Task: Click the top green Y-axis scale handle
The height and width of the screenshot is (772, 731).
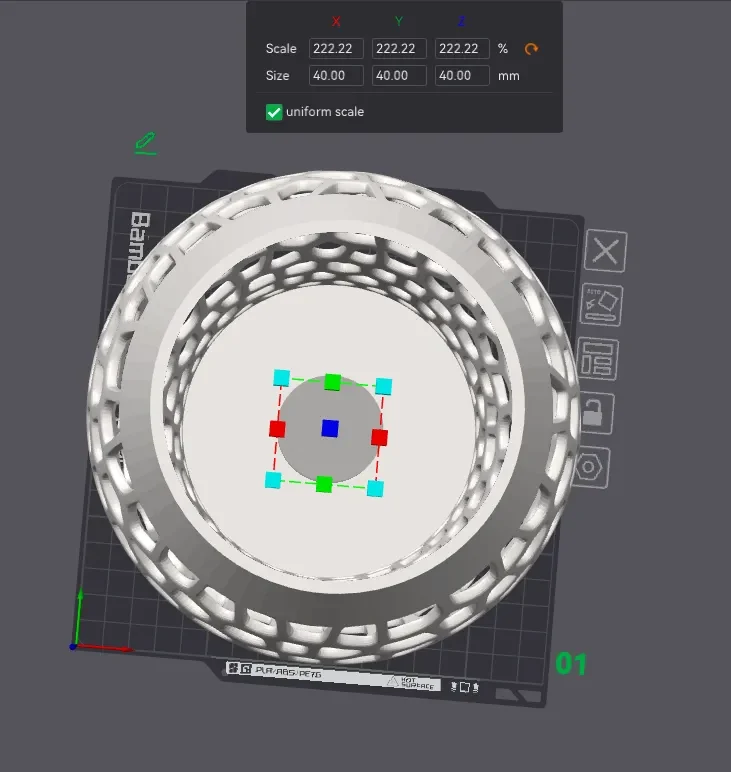Action: coord(333,382)
